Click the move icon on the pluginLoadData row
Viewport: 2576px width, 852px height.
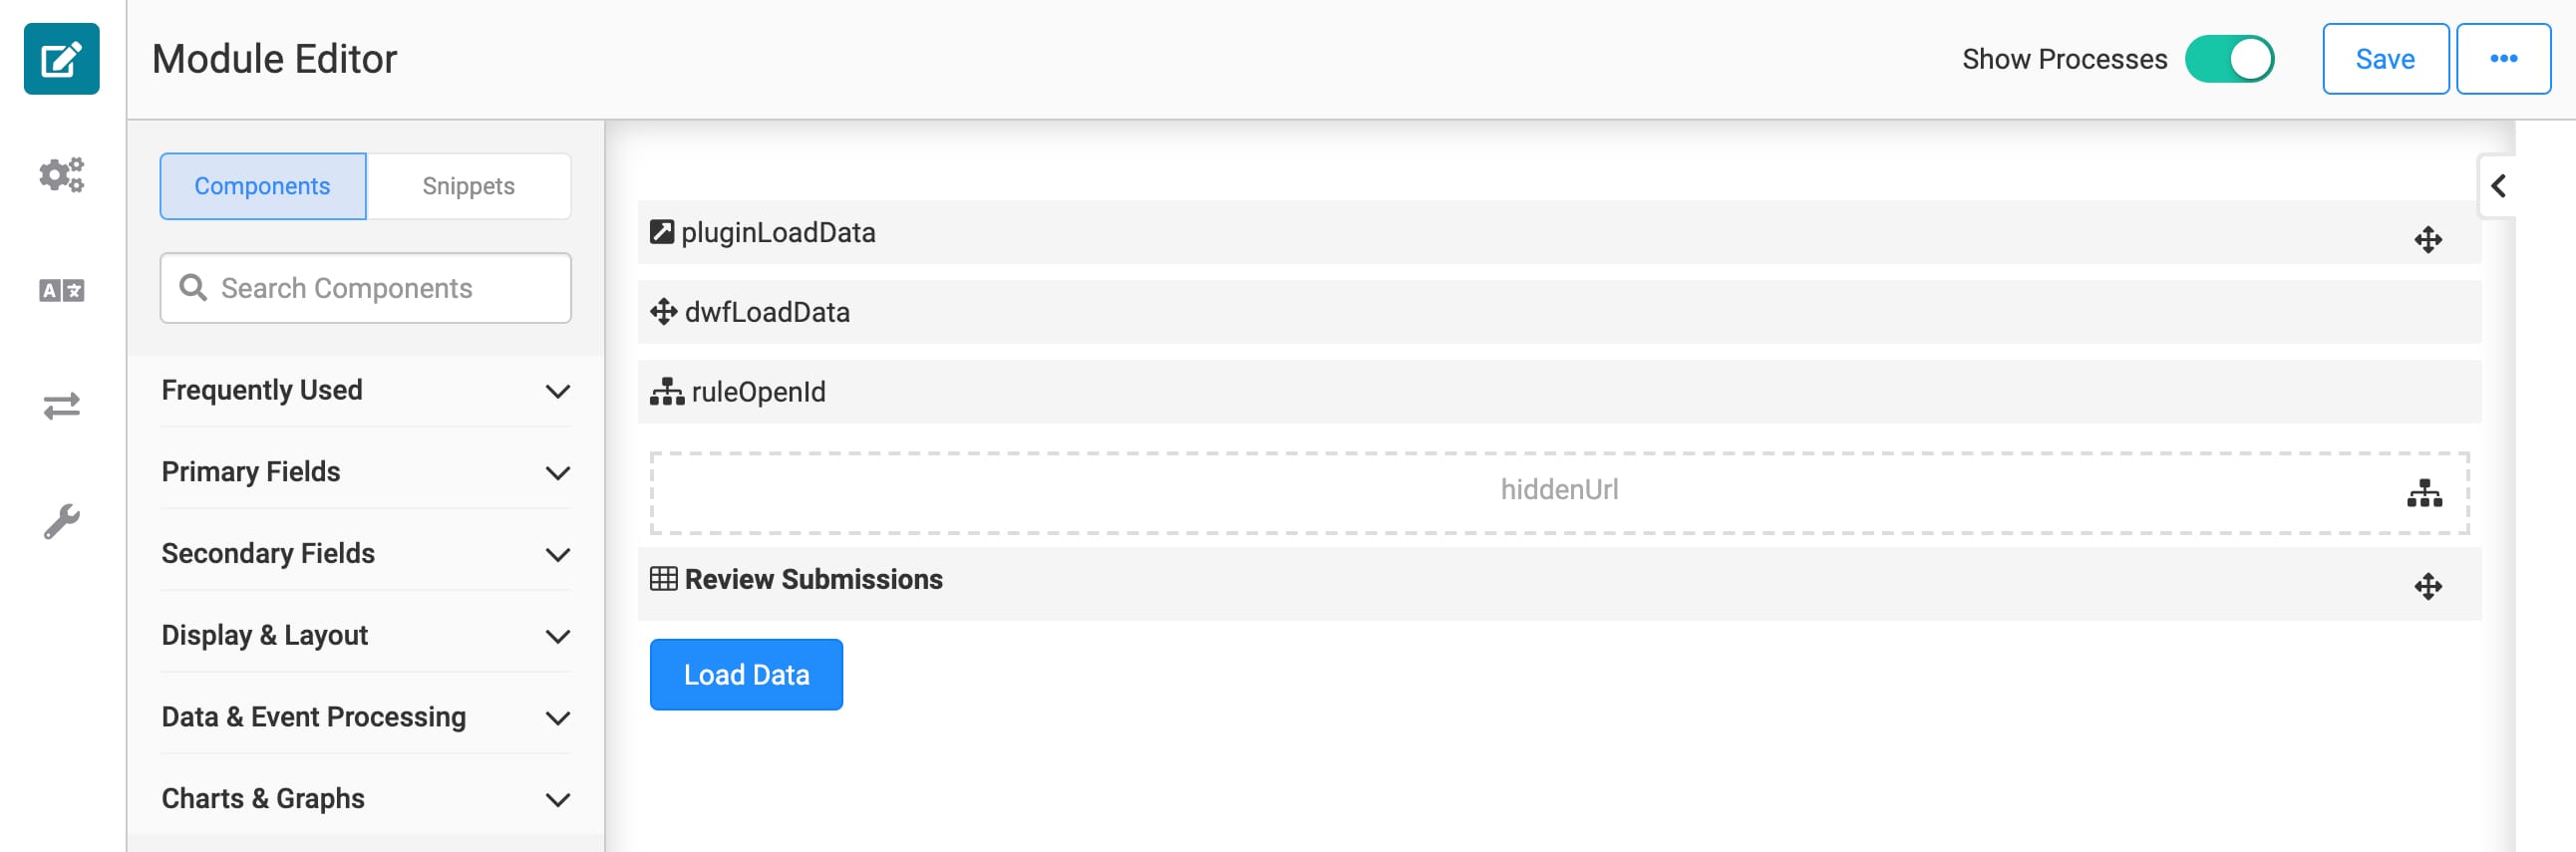coord(2427,240)
